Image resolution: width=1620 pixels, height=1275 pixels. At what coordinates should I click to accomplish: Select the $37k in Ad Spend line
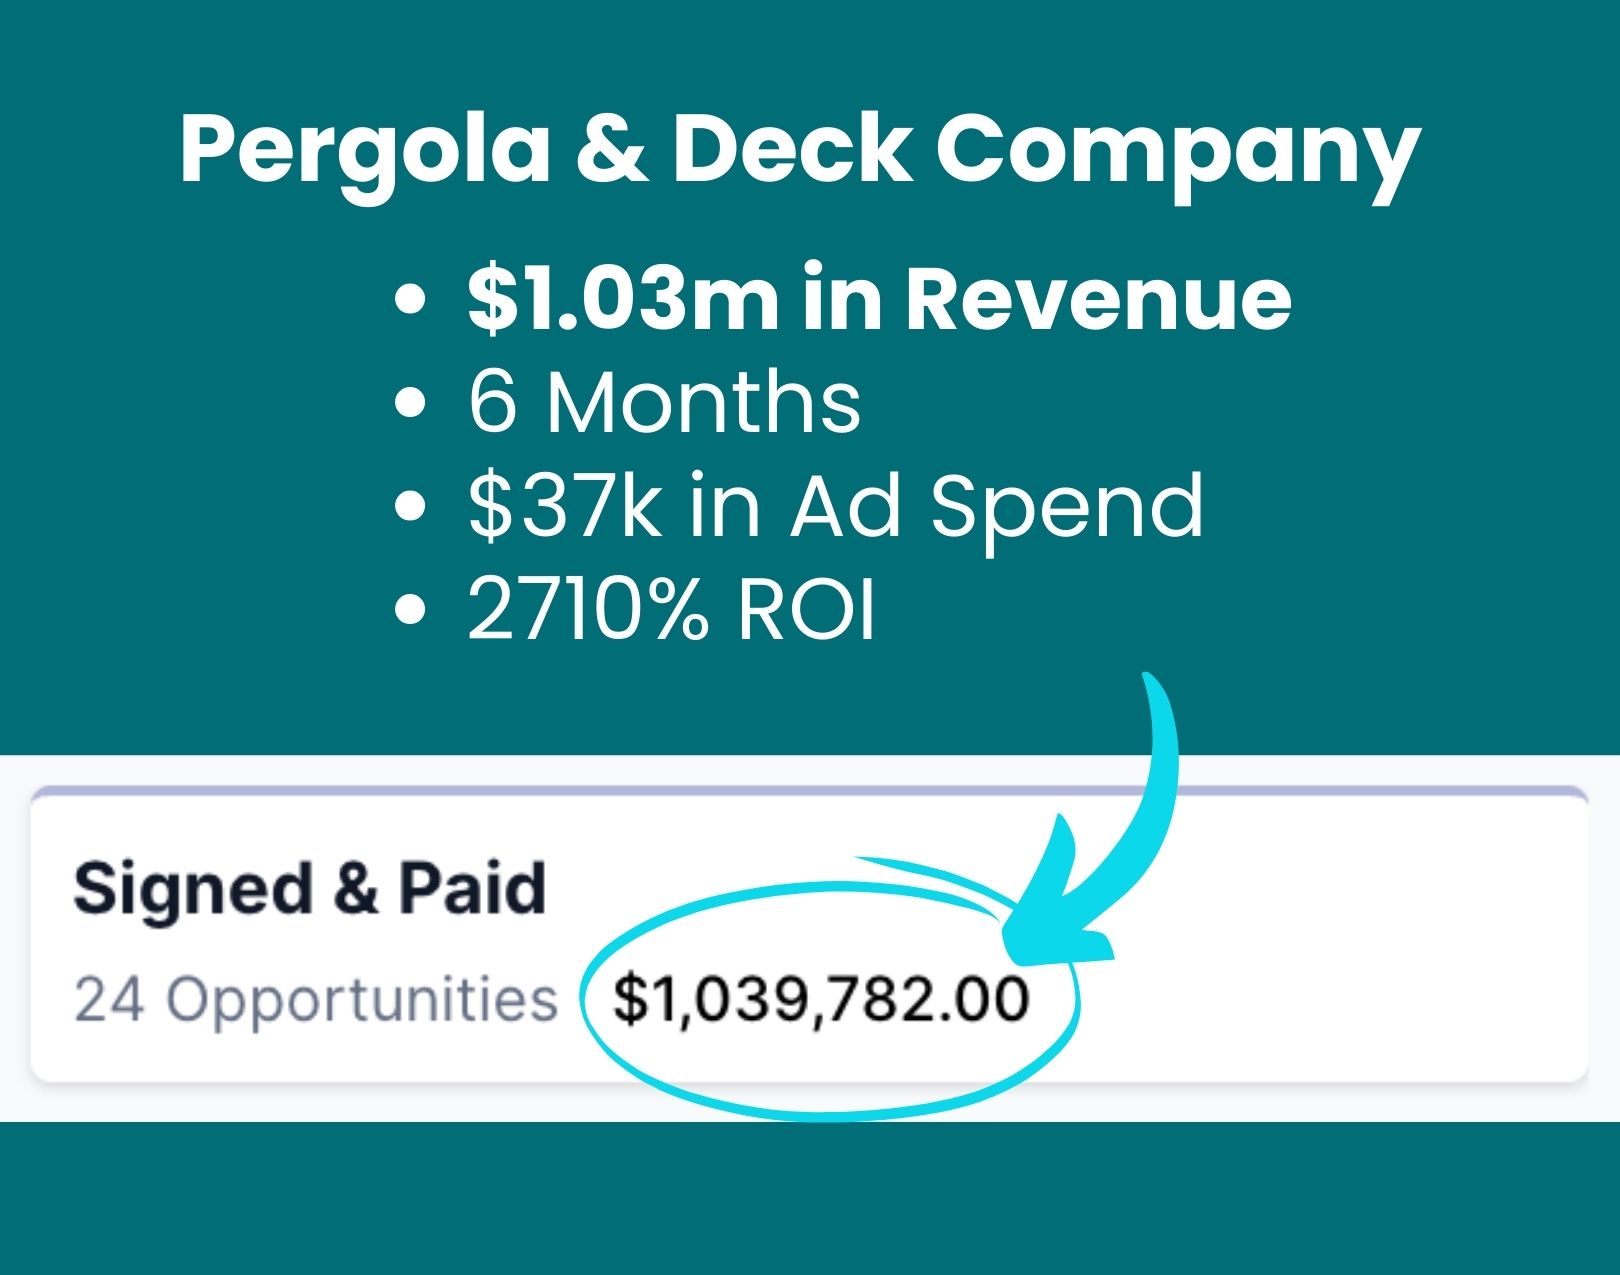click(835, 506)
